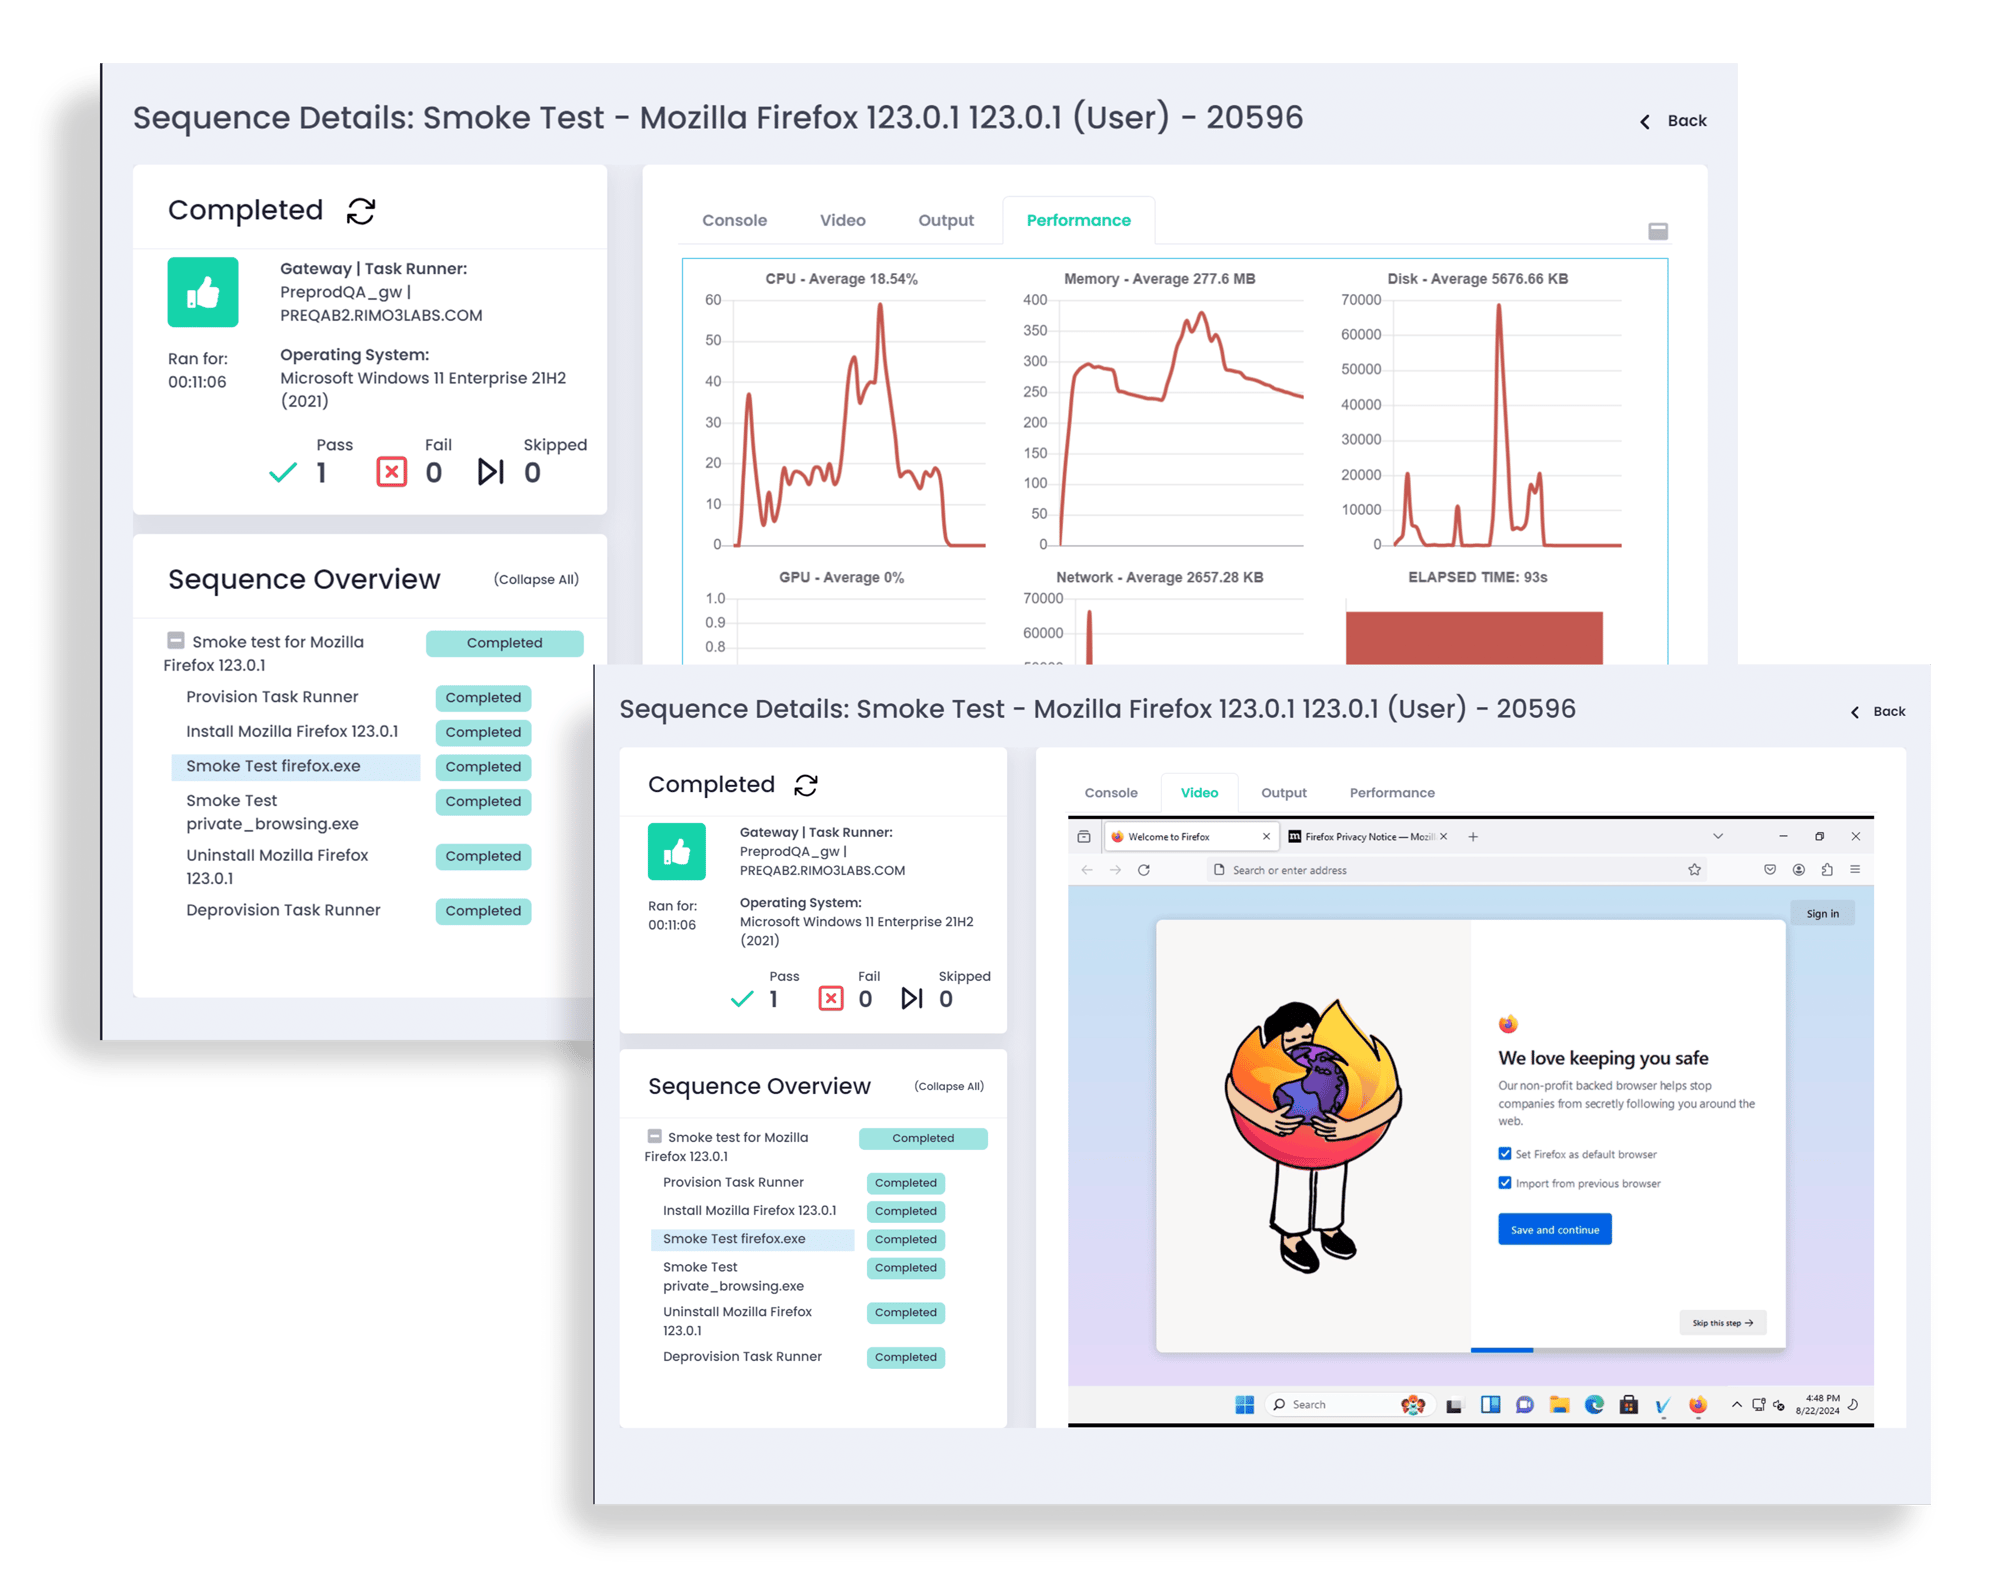Screen dimensions: 2000x1592
Task: Click the bookmark star in Firefox address bar
Action: [x=1694, y=870]
